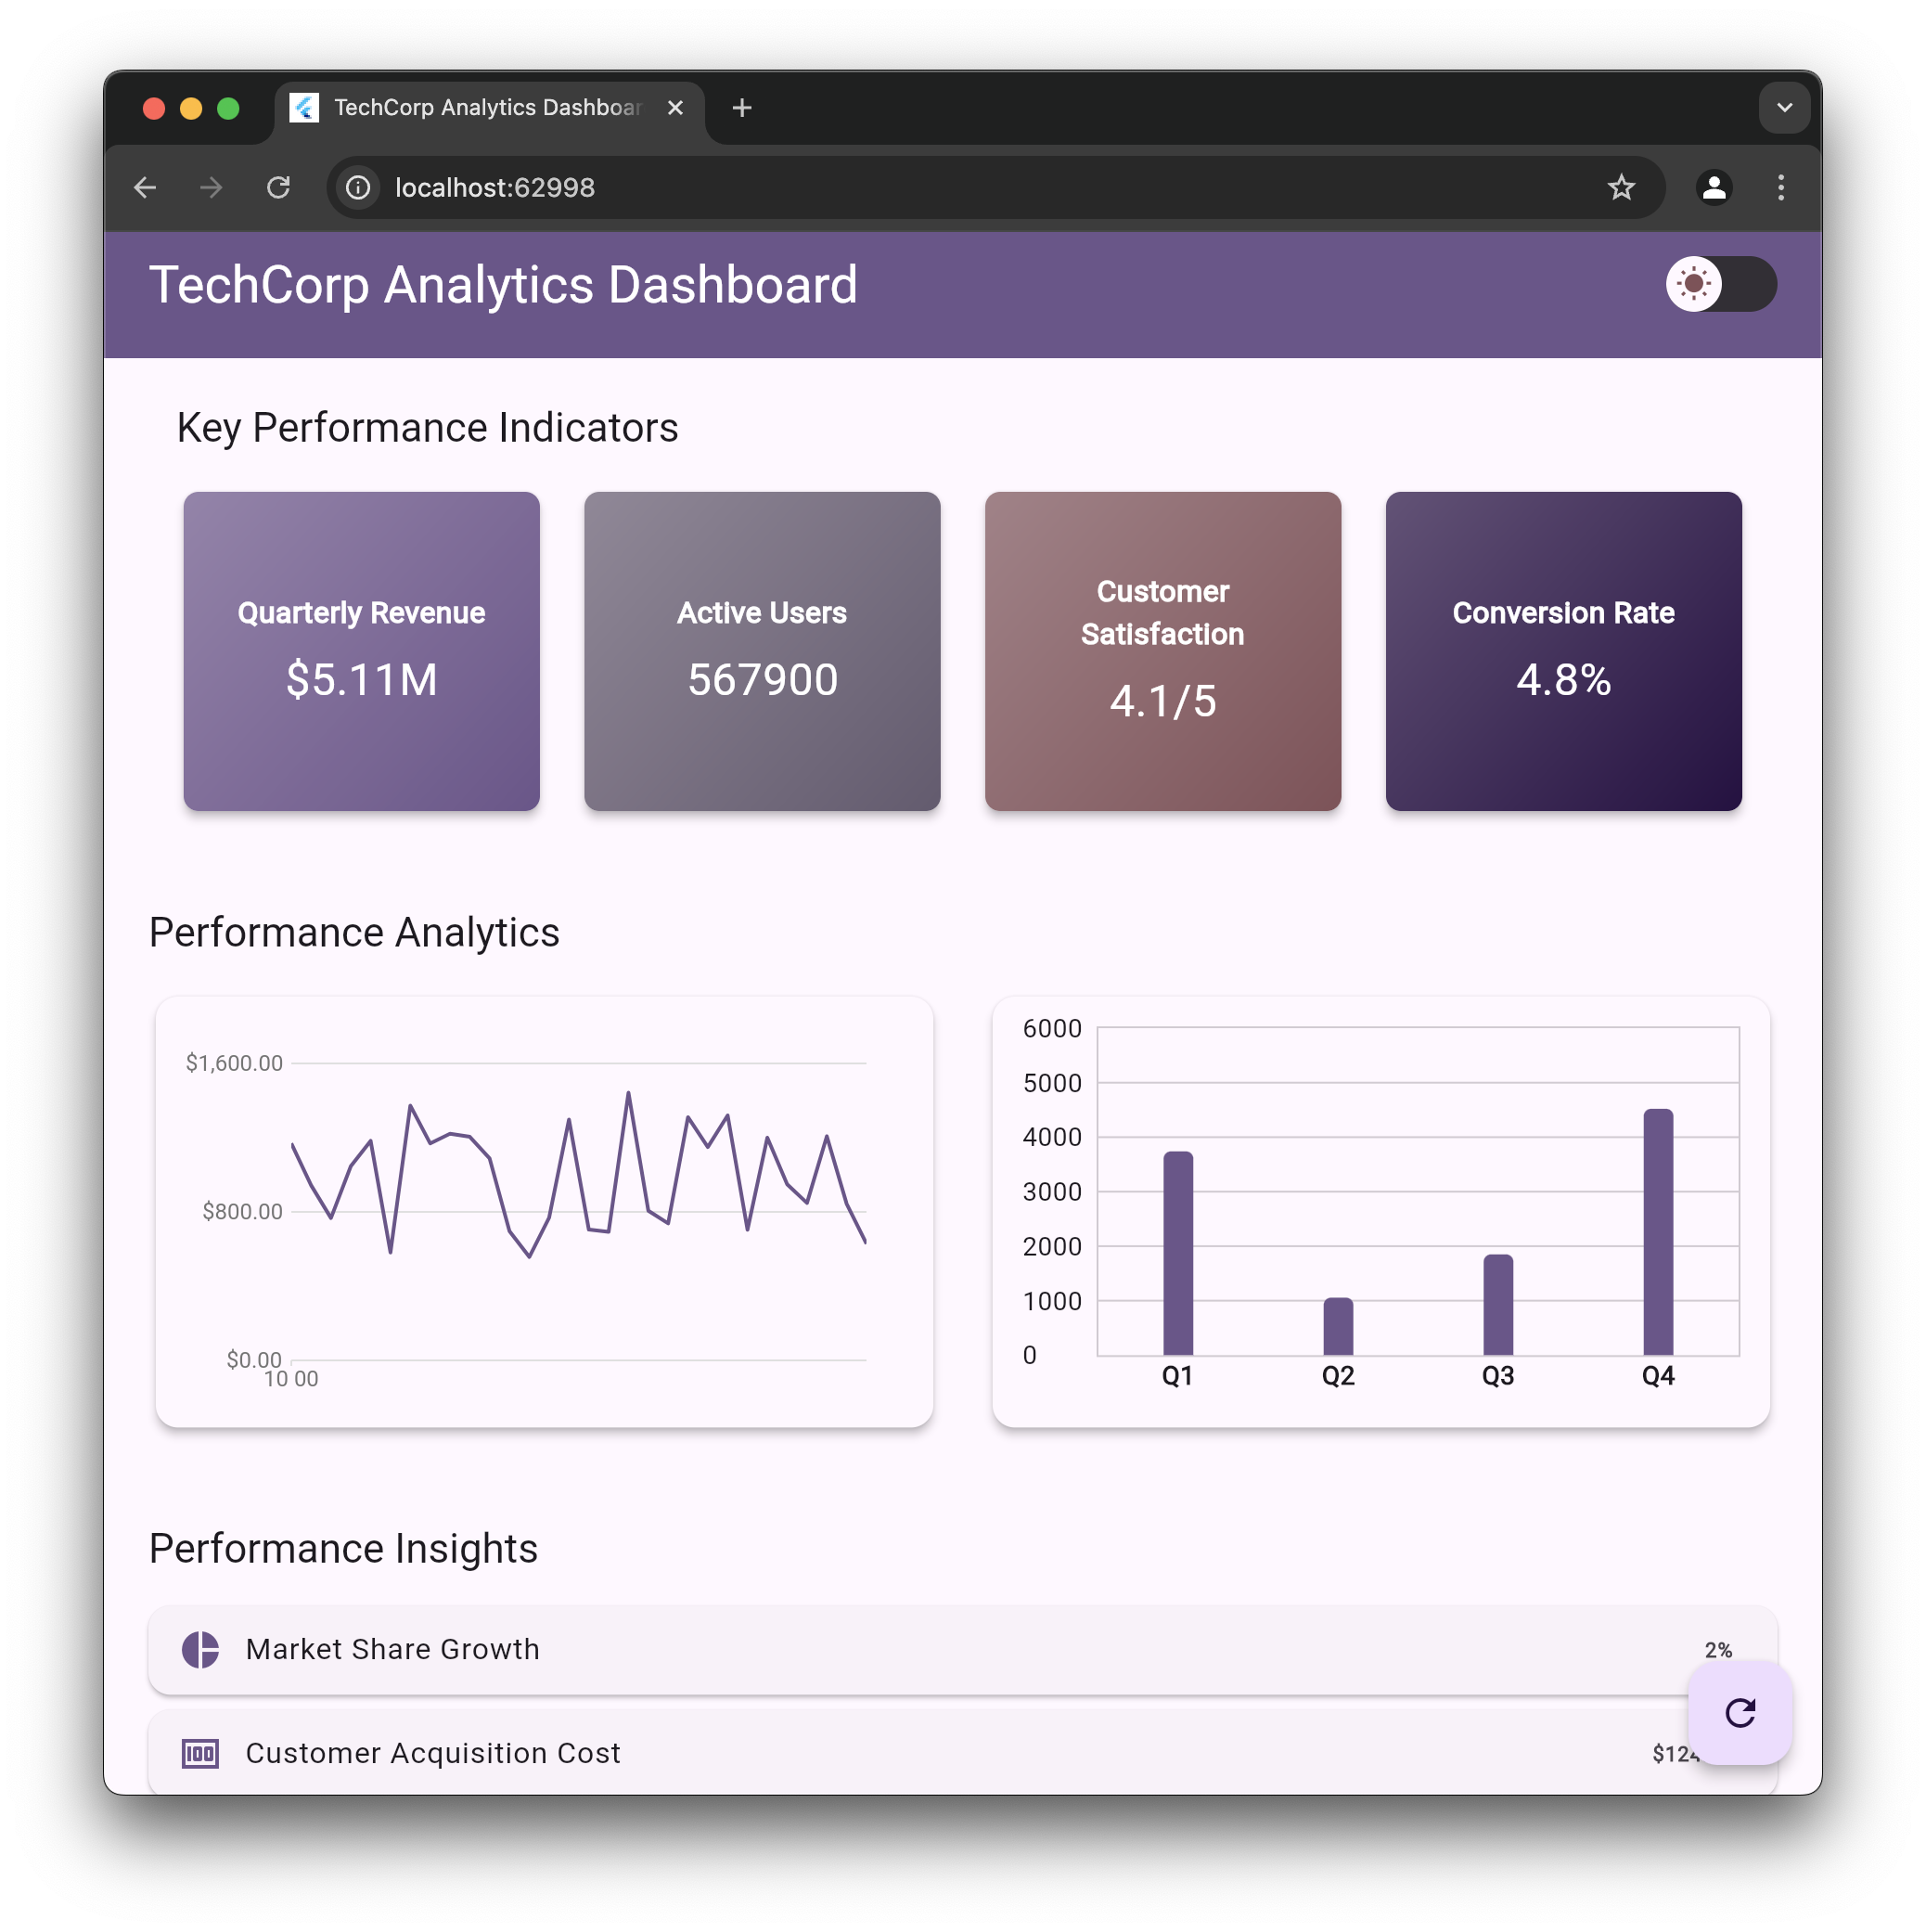Open the Conversion Rate KPI card

coord(1564,651)
